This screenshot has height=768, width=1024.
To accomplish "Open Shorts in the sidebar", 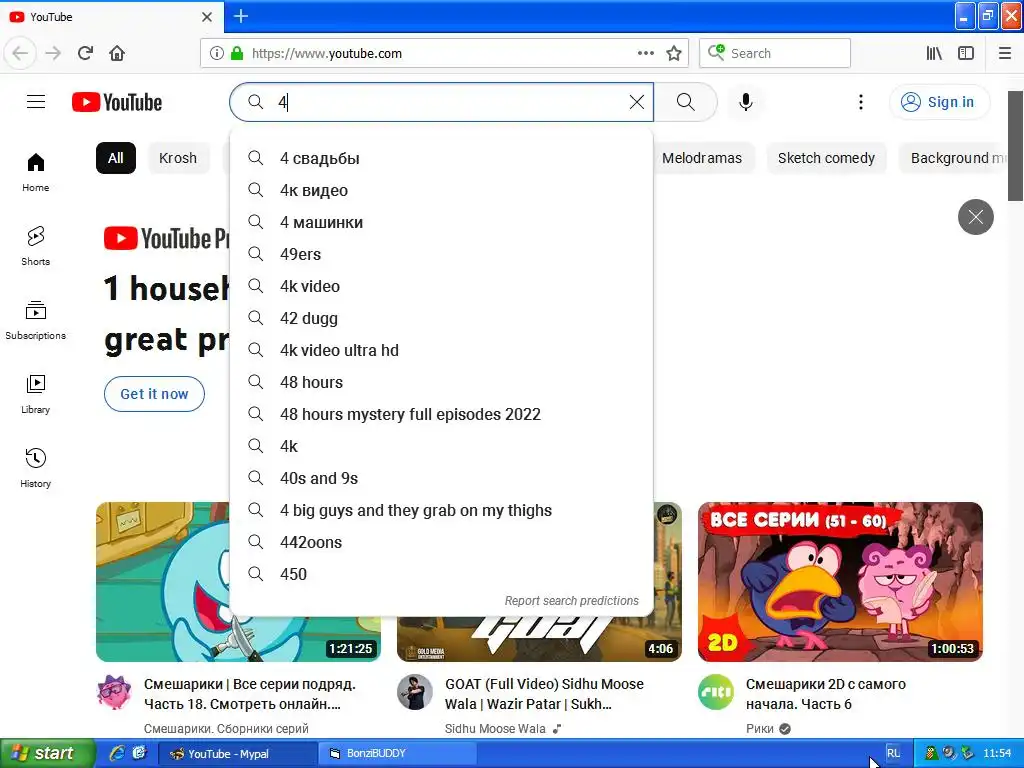I will point(35,246).
